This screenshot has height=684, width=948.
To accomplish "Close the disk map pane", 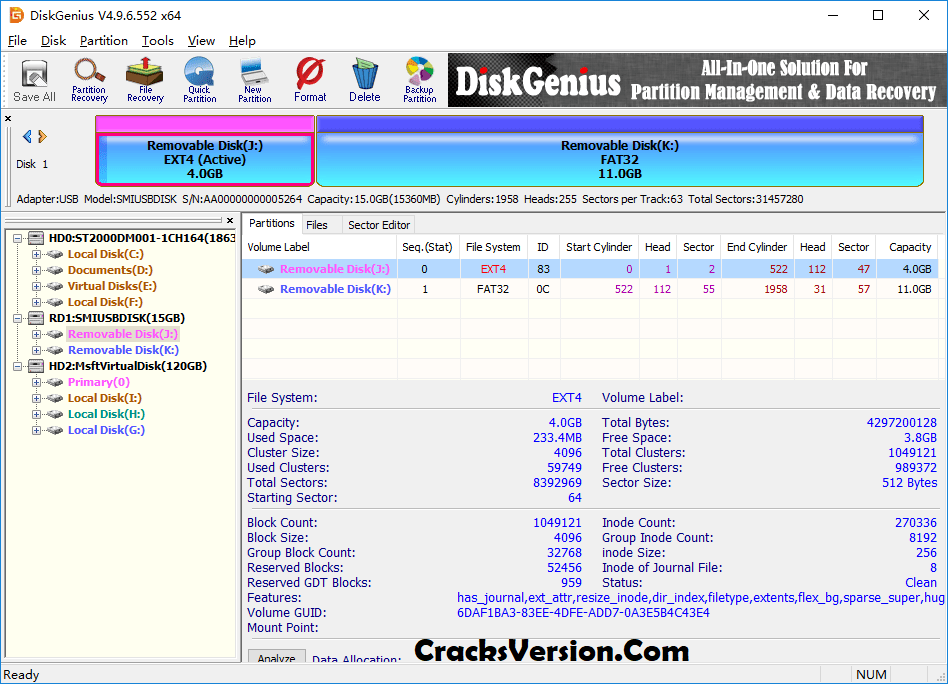I will tap(8, 119).
